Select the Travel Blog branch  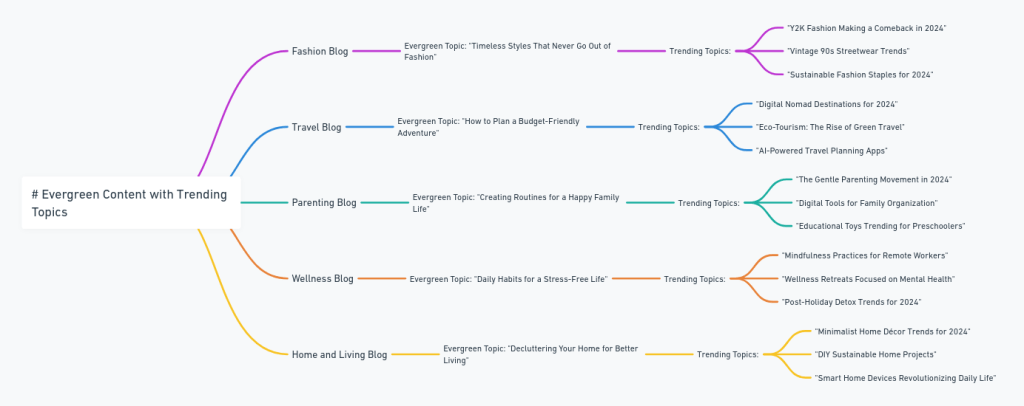[316, 127]
